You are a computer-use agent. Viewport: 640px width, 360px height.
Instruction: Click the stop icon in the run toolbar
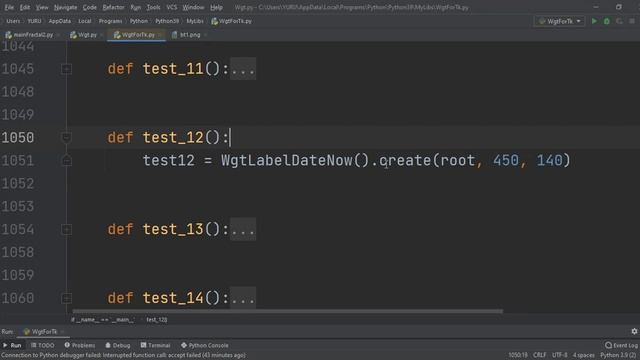632,21
